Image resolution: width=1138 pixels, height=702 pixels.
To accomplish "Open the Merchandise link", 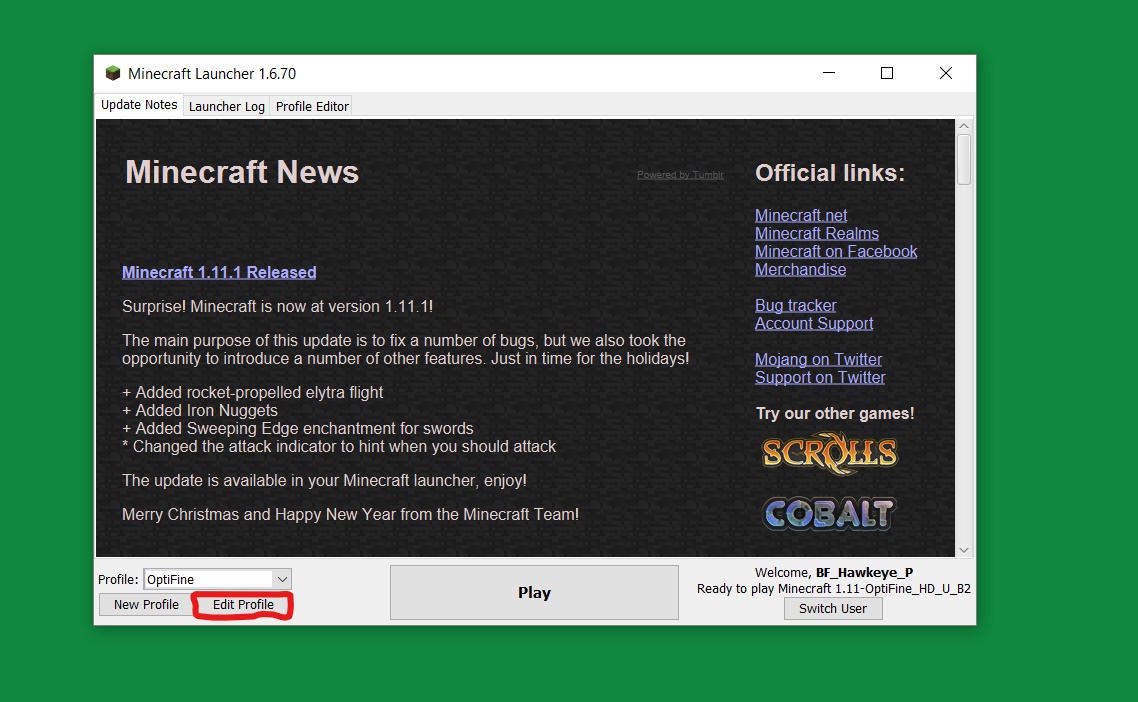I will click(801, 270).
